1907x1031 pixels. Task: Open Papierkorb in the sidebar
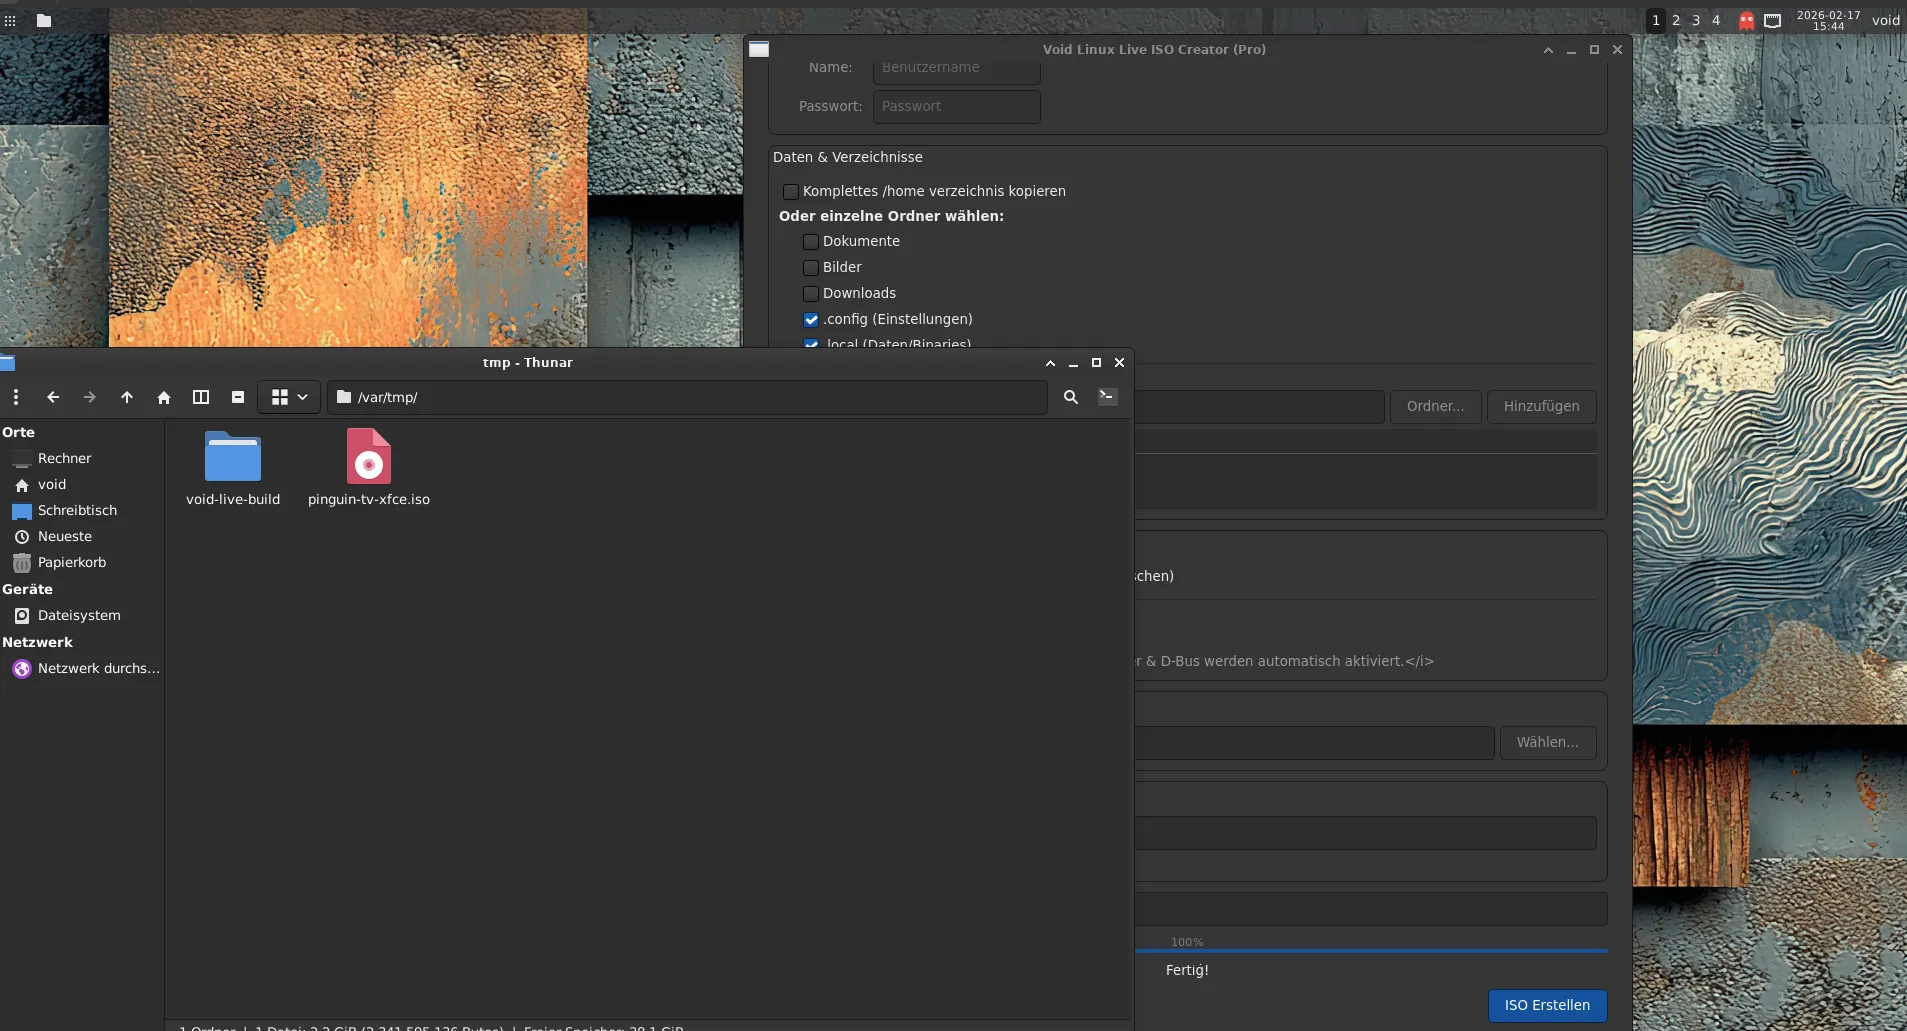click(x=71, y=563)
